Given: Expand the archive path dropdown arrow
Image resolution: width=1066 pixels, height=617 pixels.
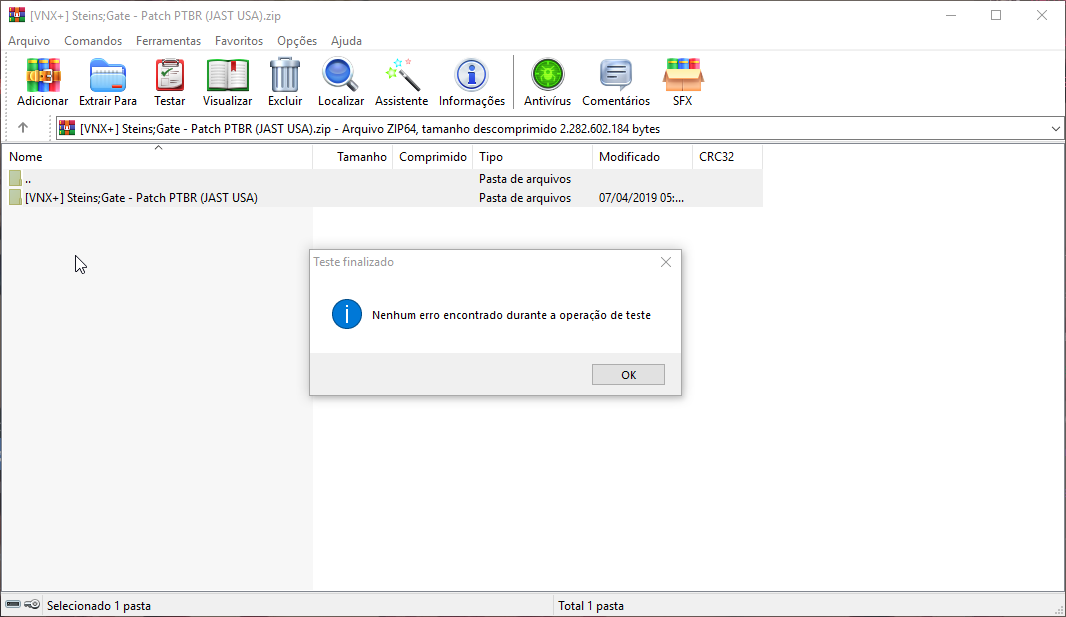Looking at the screenshot, I should click(1055, 128).
